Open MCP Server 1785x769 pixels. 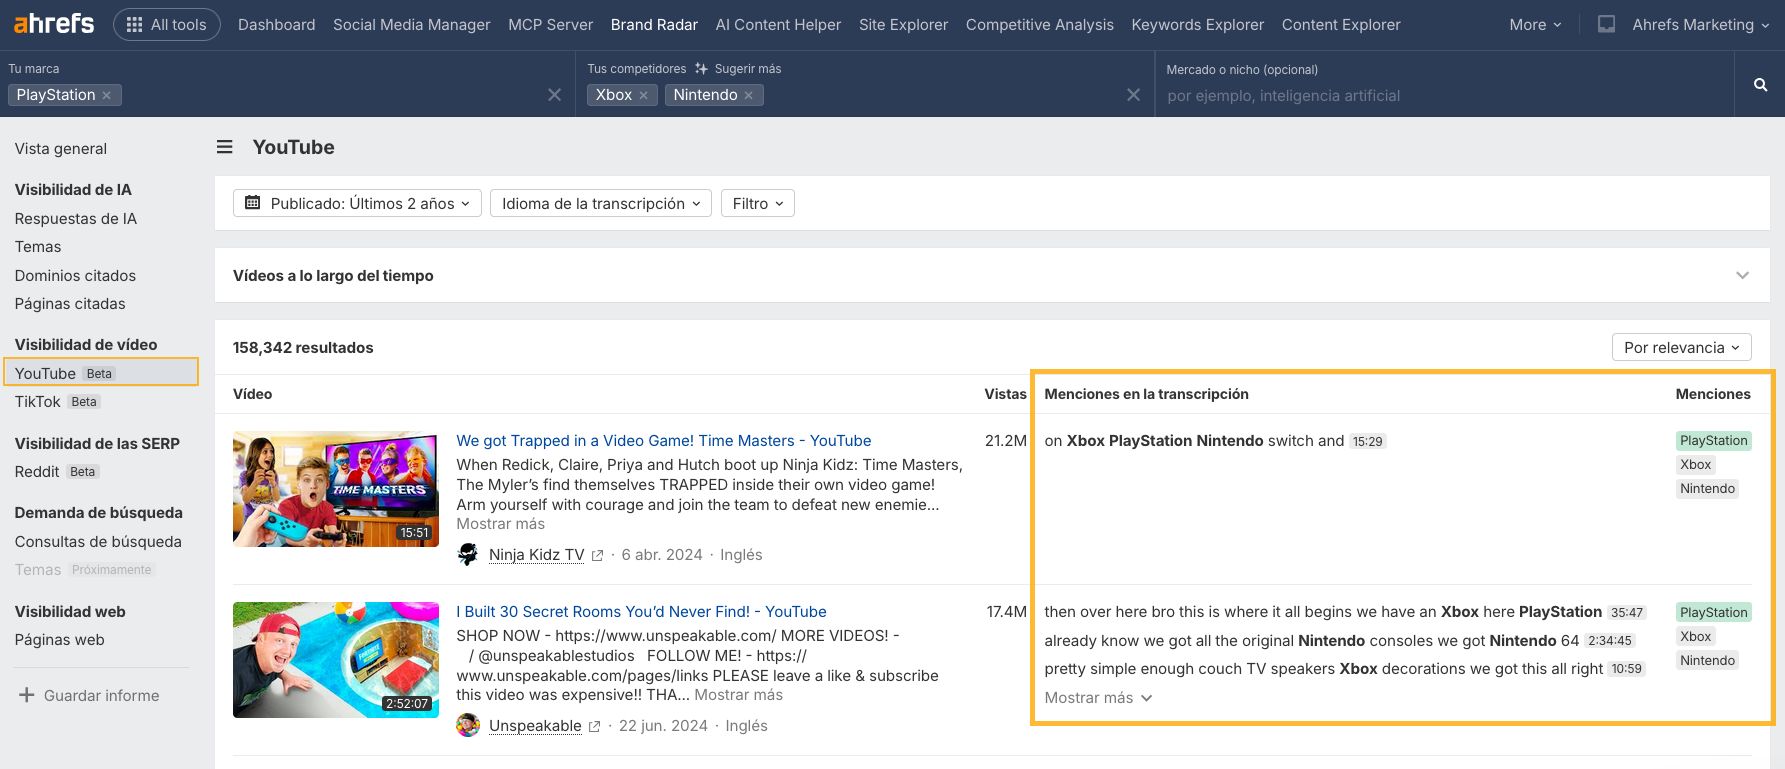tap(551, 24)
